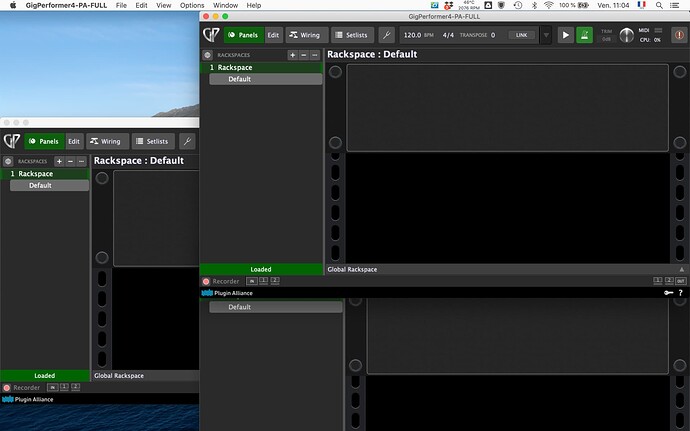Select Default variation in back window

49,186
